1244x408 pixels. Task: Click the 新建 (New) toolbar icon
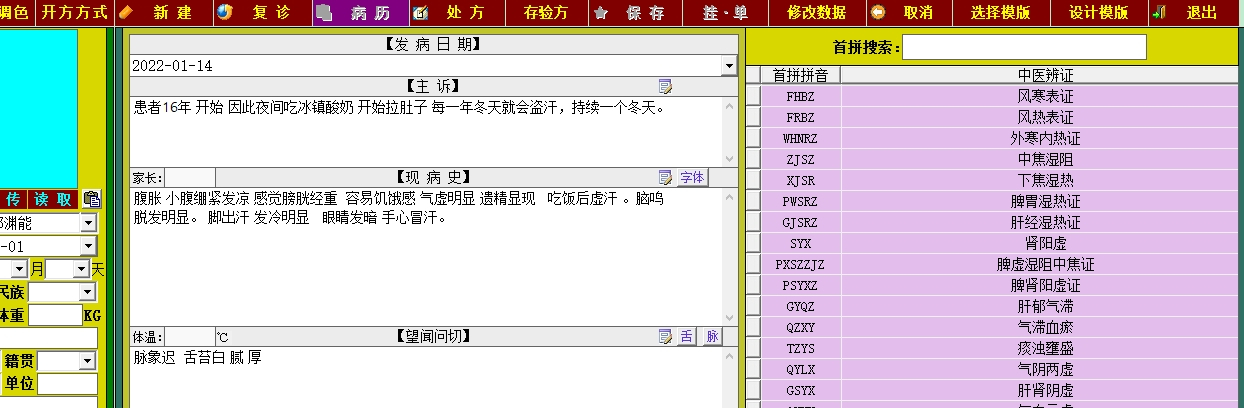pos(126,13)
